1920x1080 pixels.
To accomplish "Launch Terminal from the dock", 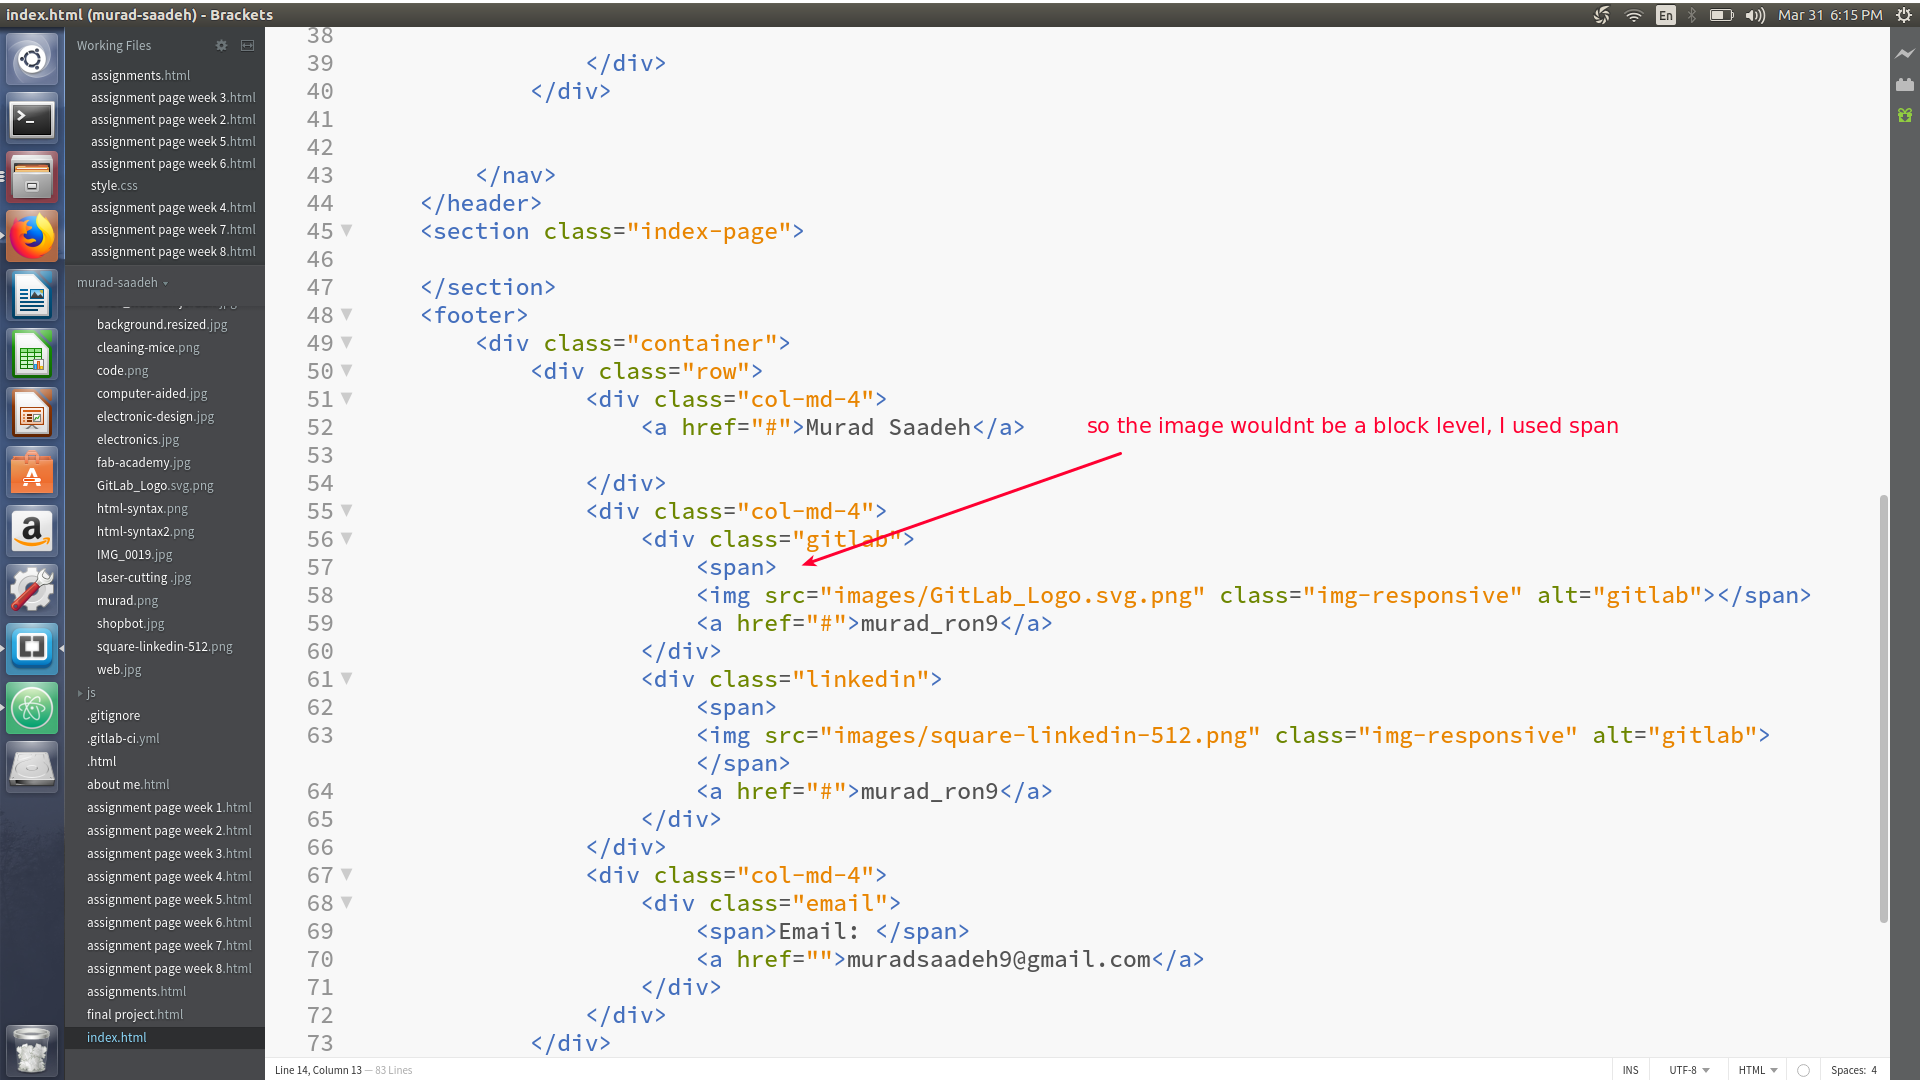I will tap(32, 119).
